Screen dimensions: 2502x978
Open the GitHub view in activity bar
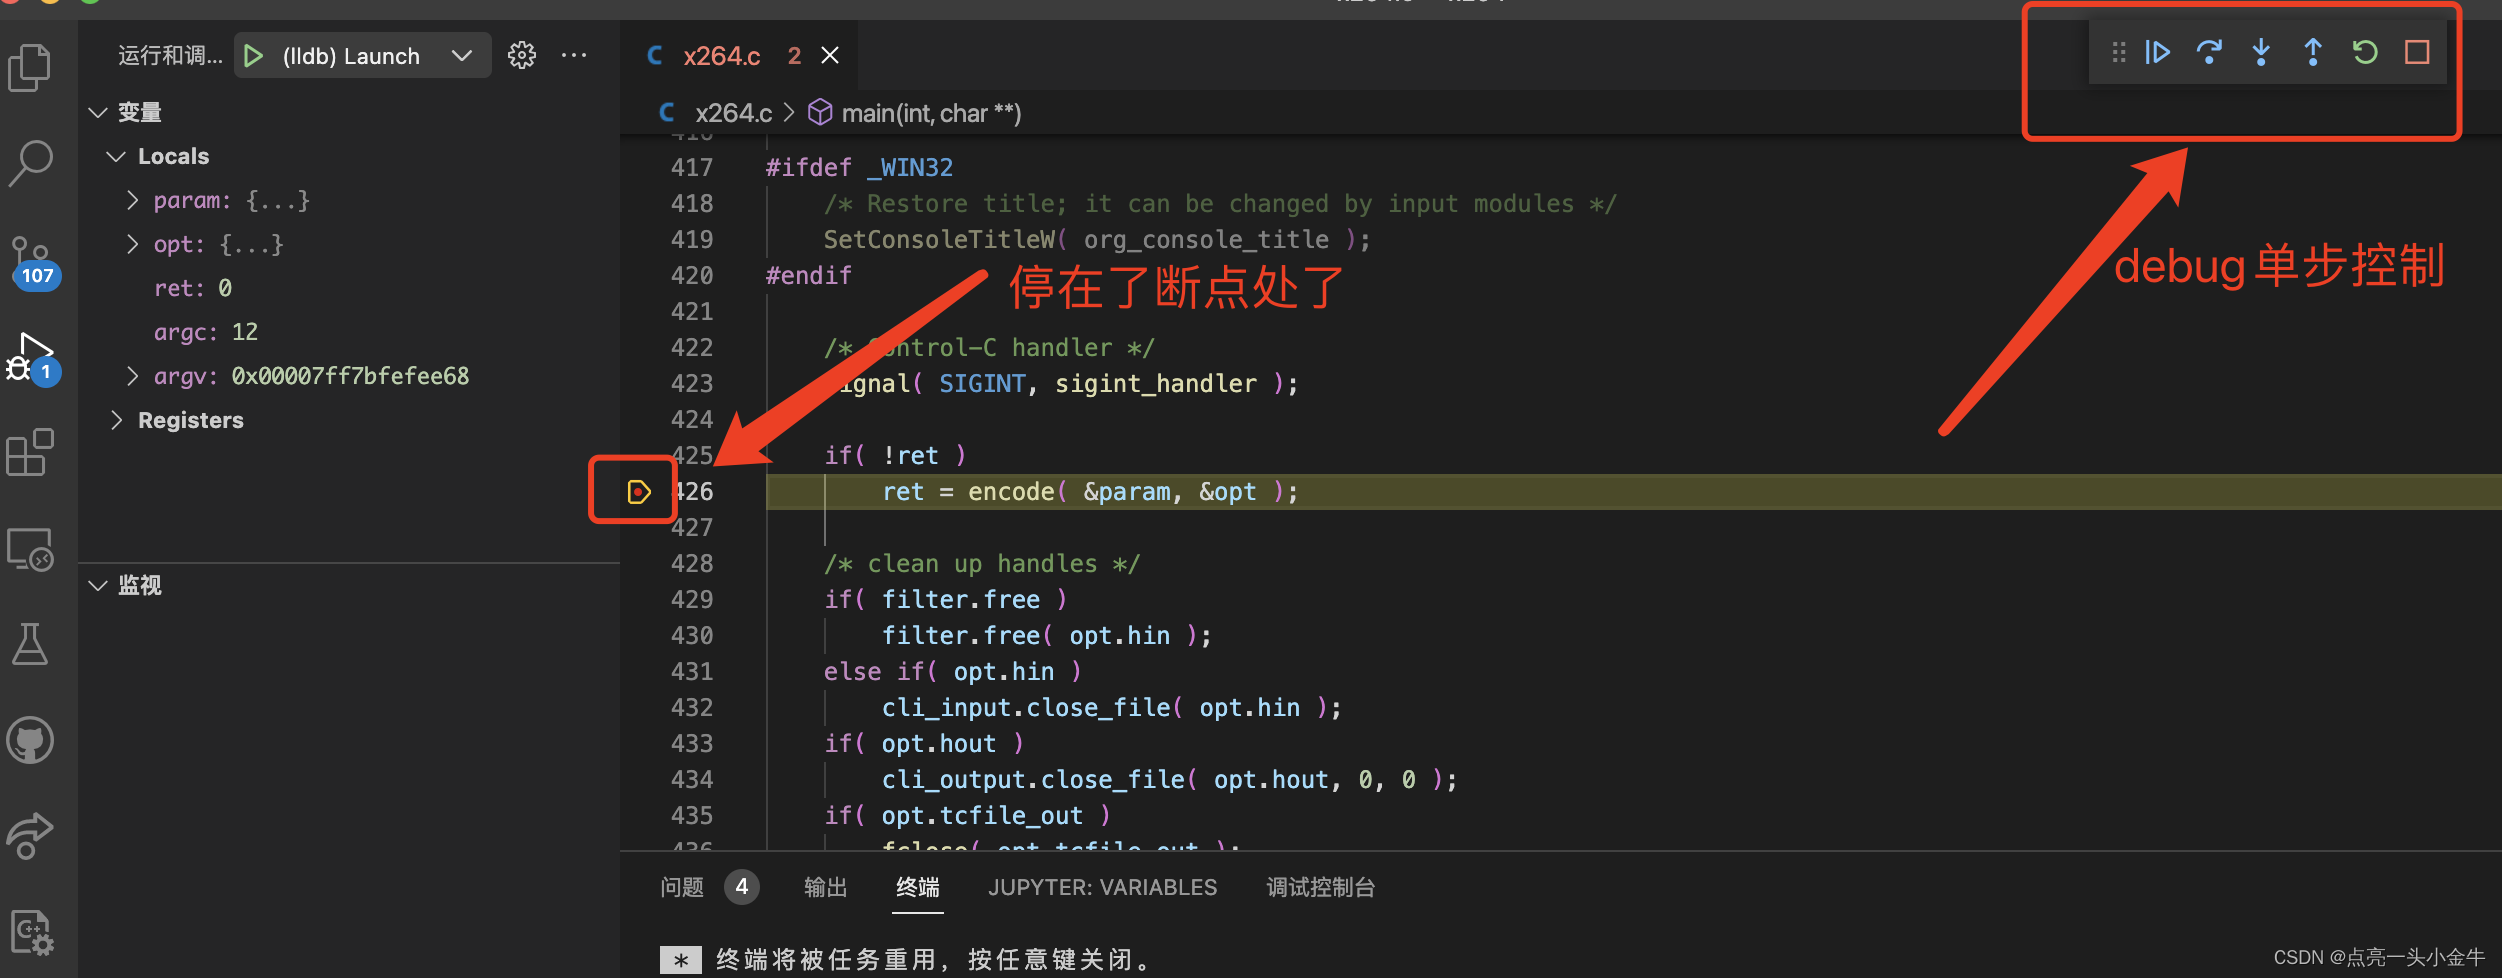click(x=30, y=740)
